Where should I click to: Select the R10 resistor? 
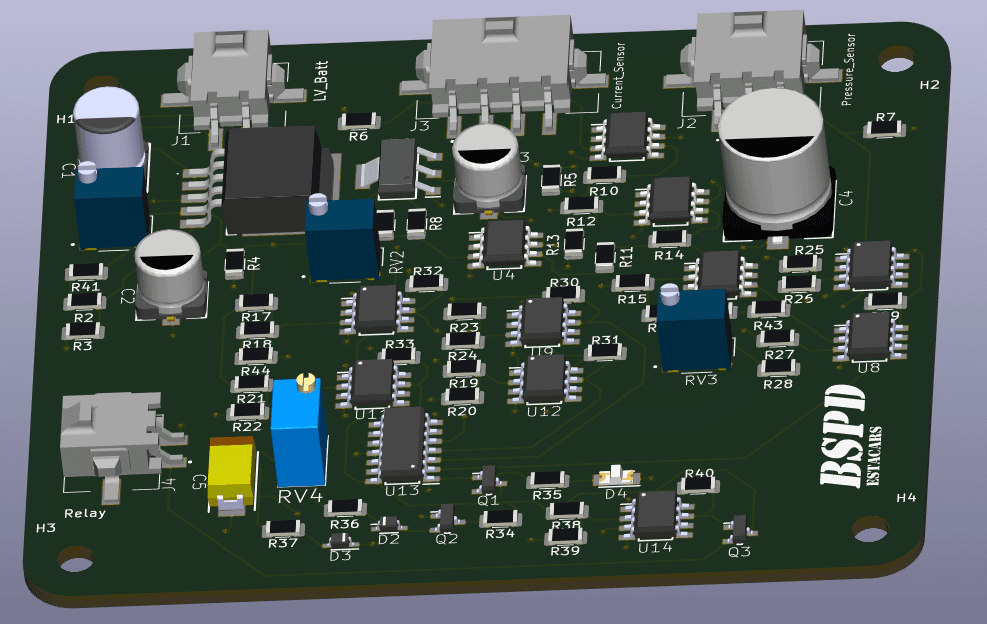click(x=605, y=174)
